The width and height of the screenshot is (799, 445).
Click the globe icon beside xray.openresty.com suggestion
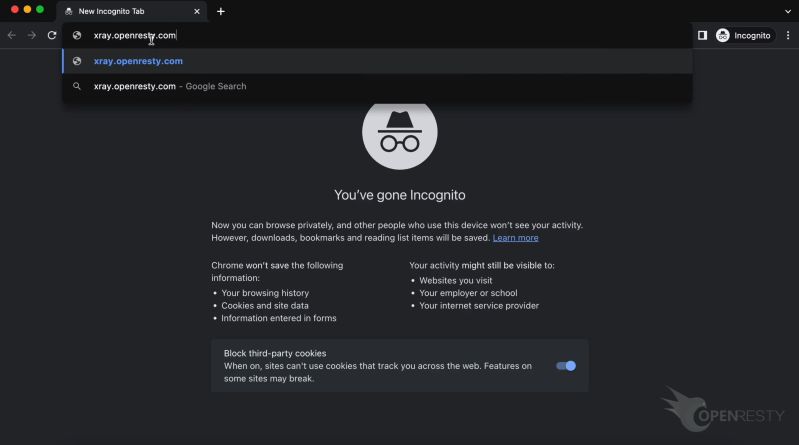coord(77,61)
